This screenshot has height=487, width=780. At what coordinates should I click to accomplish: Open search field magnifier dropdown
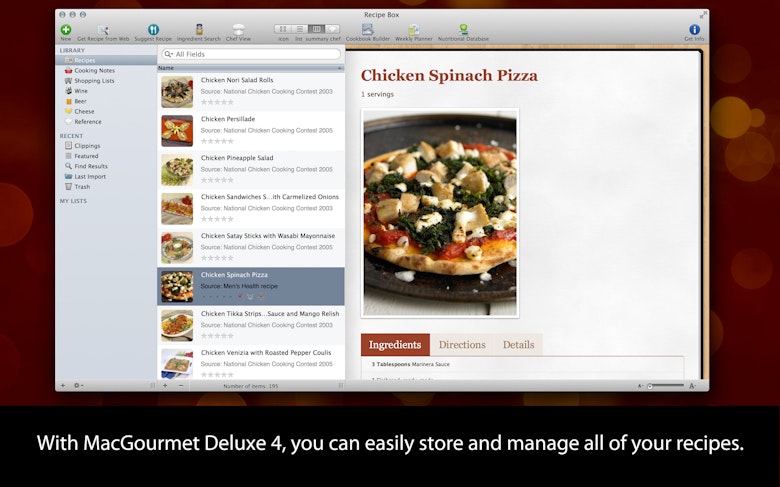pyautogui.click(x=168, y=54)
